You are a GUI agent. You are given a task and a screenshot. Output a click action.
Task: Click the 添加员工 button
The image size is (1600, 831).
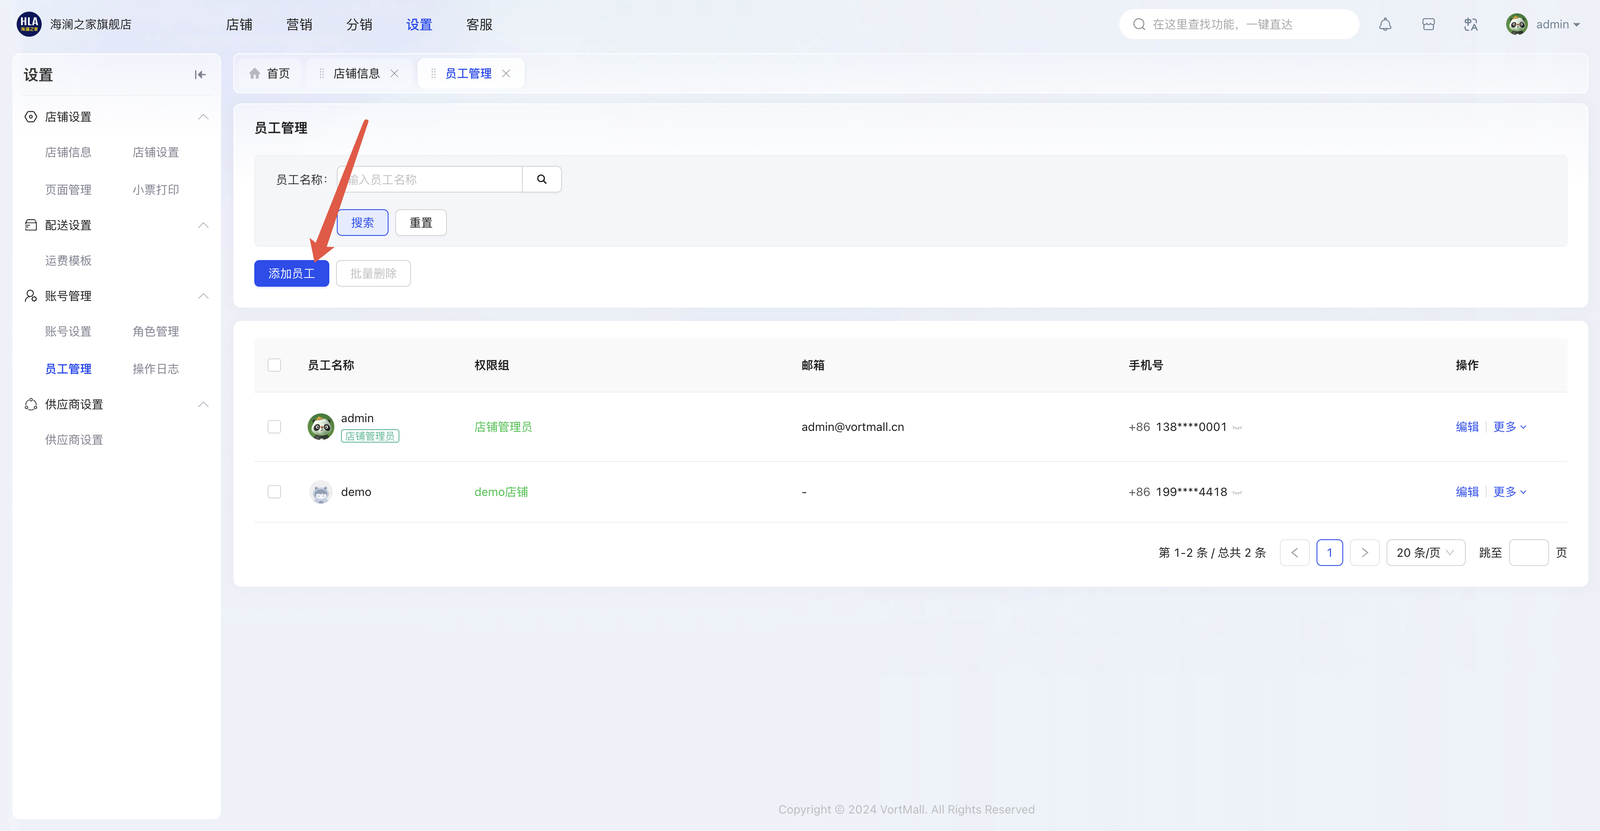(x=291, y=274)
